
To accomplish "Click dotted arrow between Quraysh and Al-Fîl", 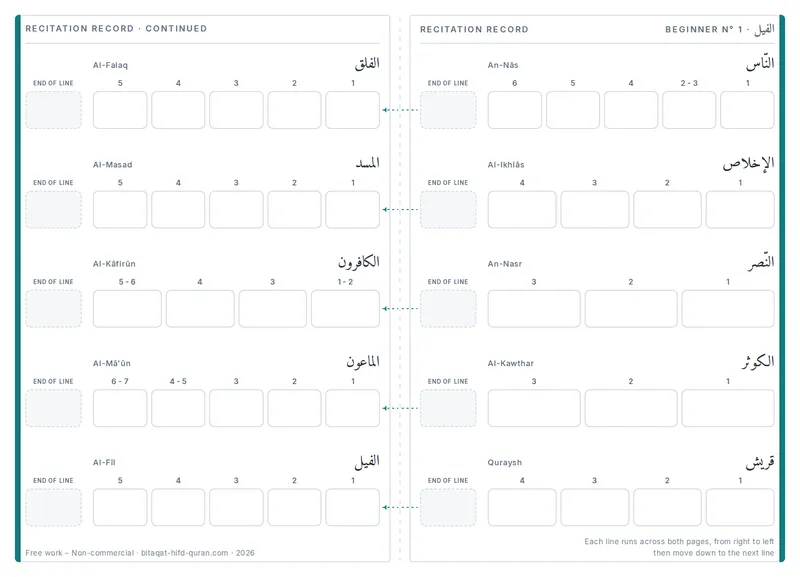I will [401, 507].
